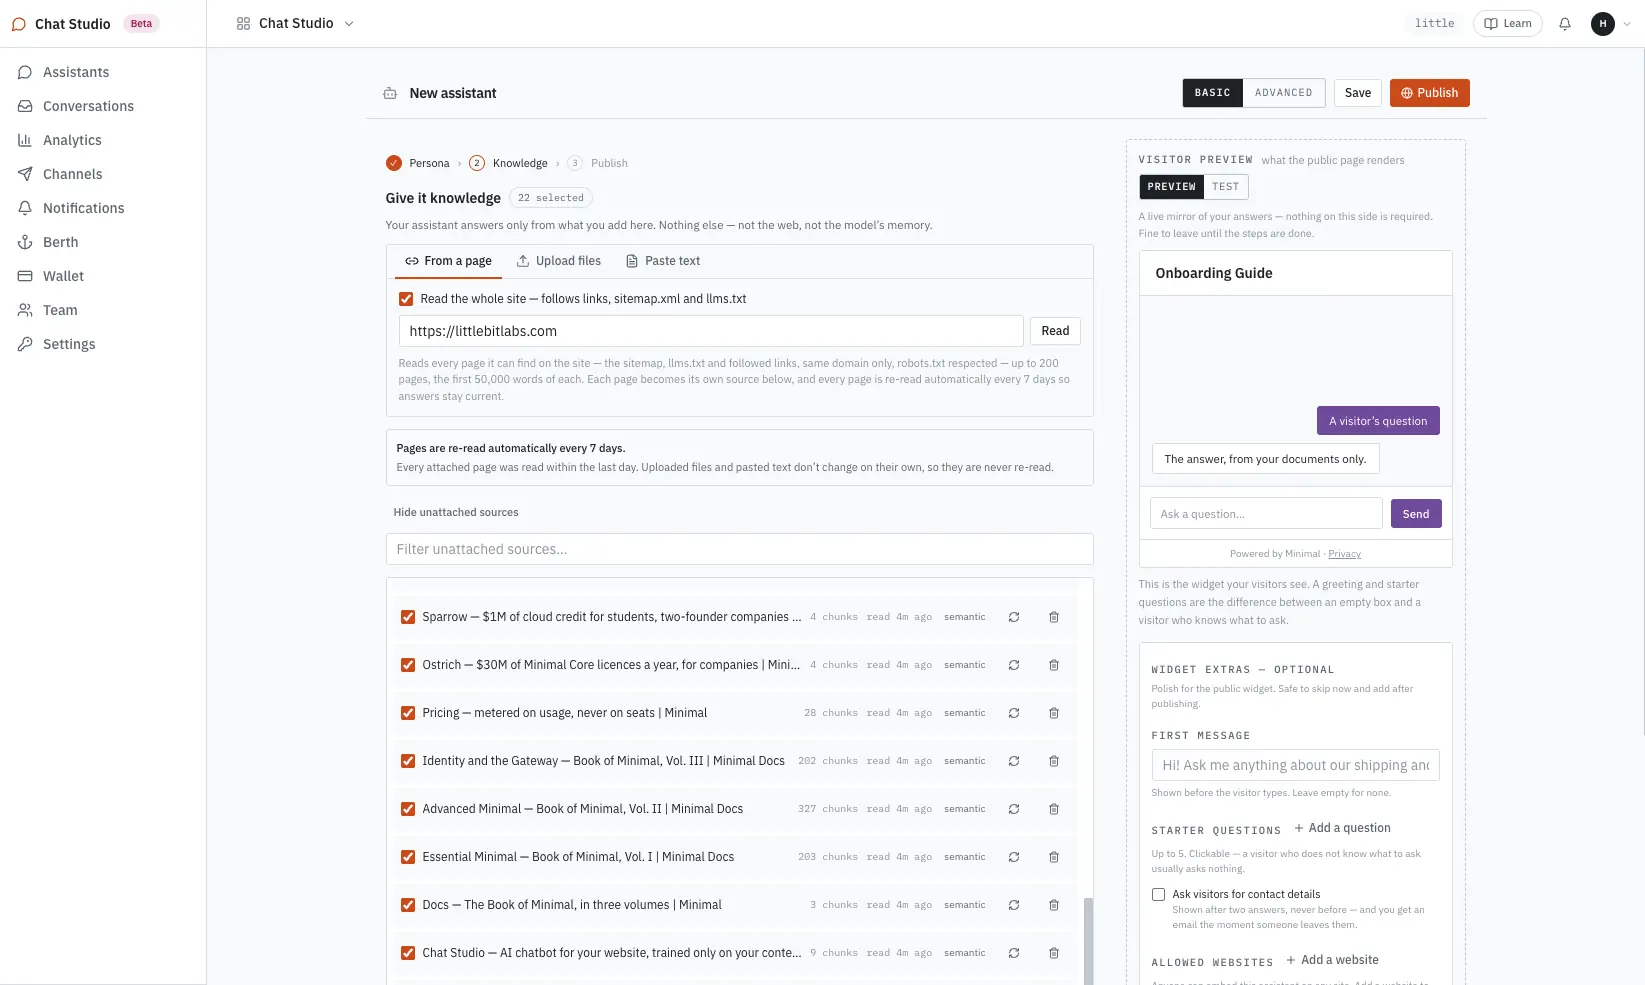Click the Privacy link in preview
The image size is (1645, 985).
click(x=1345, y=554)
